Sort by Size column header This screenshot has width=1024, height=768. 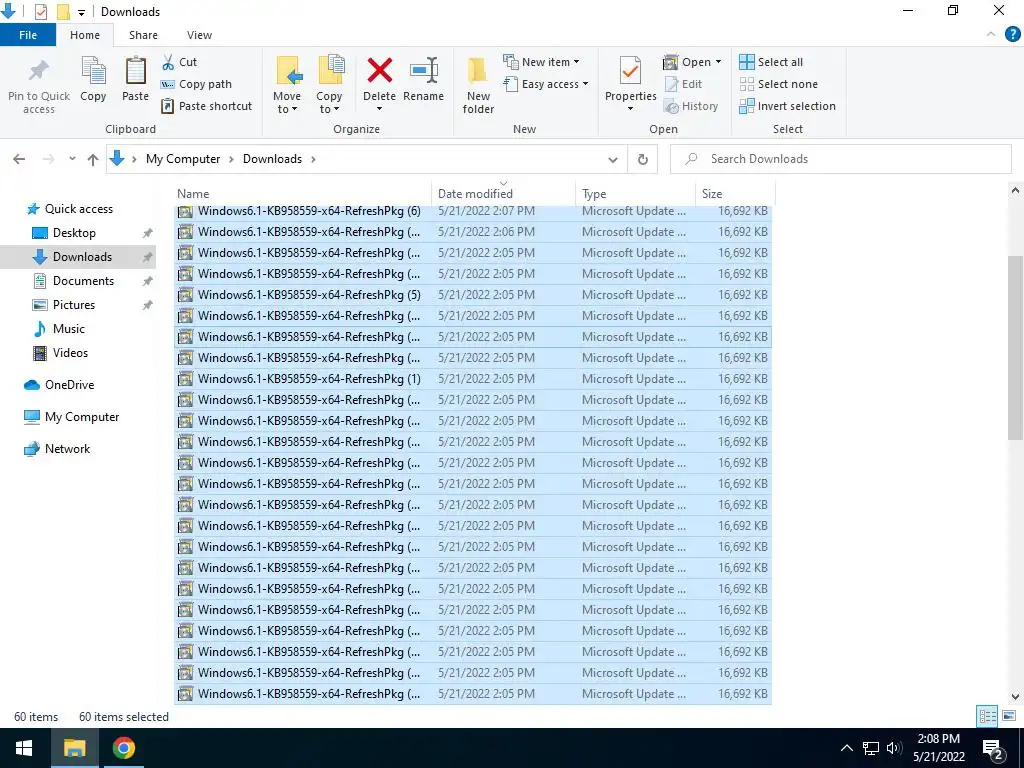(735, 194)
